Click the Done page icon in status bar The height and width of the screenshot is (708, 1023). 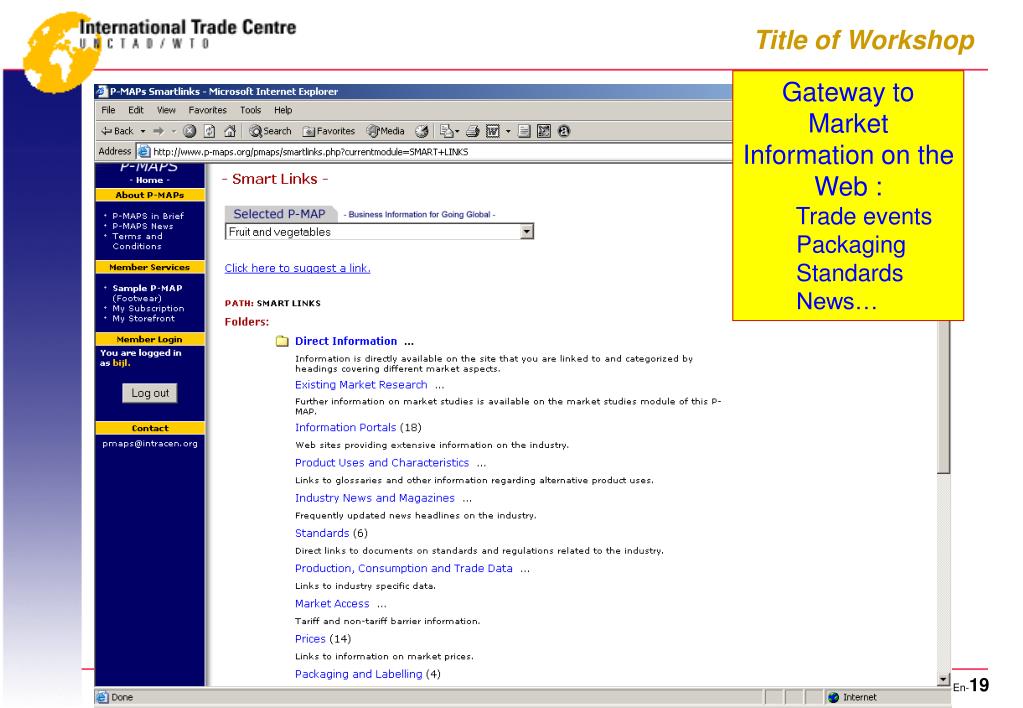point(102,698)
